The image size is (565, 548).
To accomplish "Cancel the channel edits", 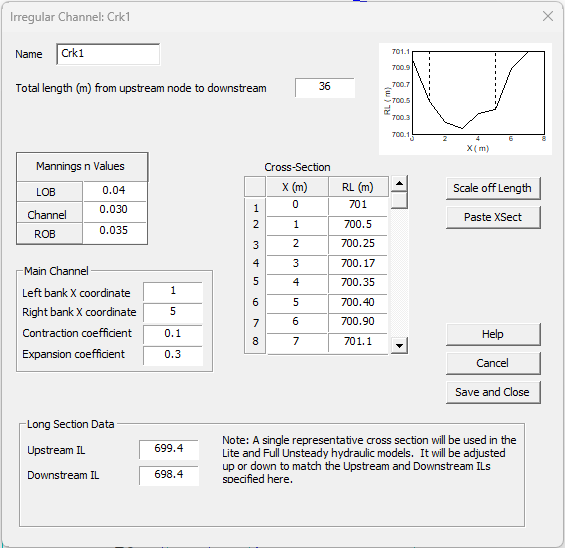I will [493, 363].
